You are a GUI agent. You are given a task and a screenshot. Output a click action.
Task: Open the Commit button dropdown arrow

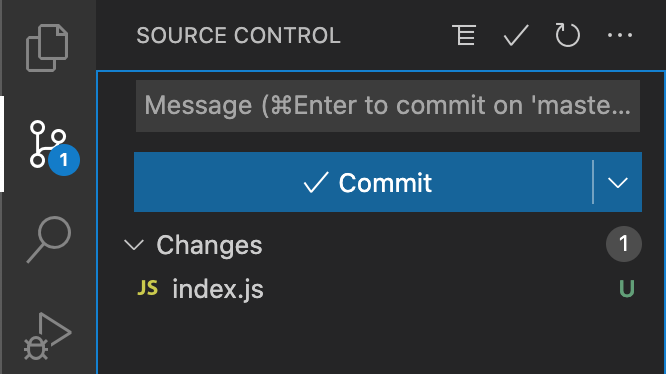(x=618, y=183)
